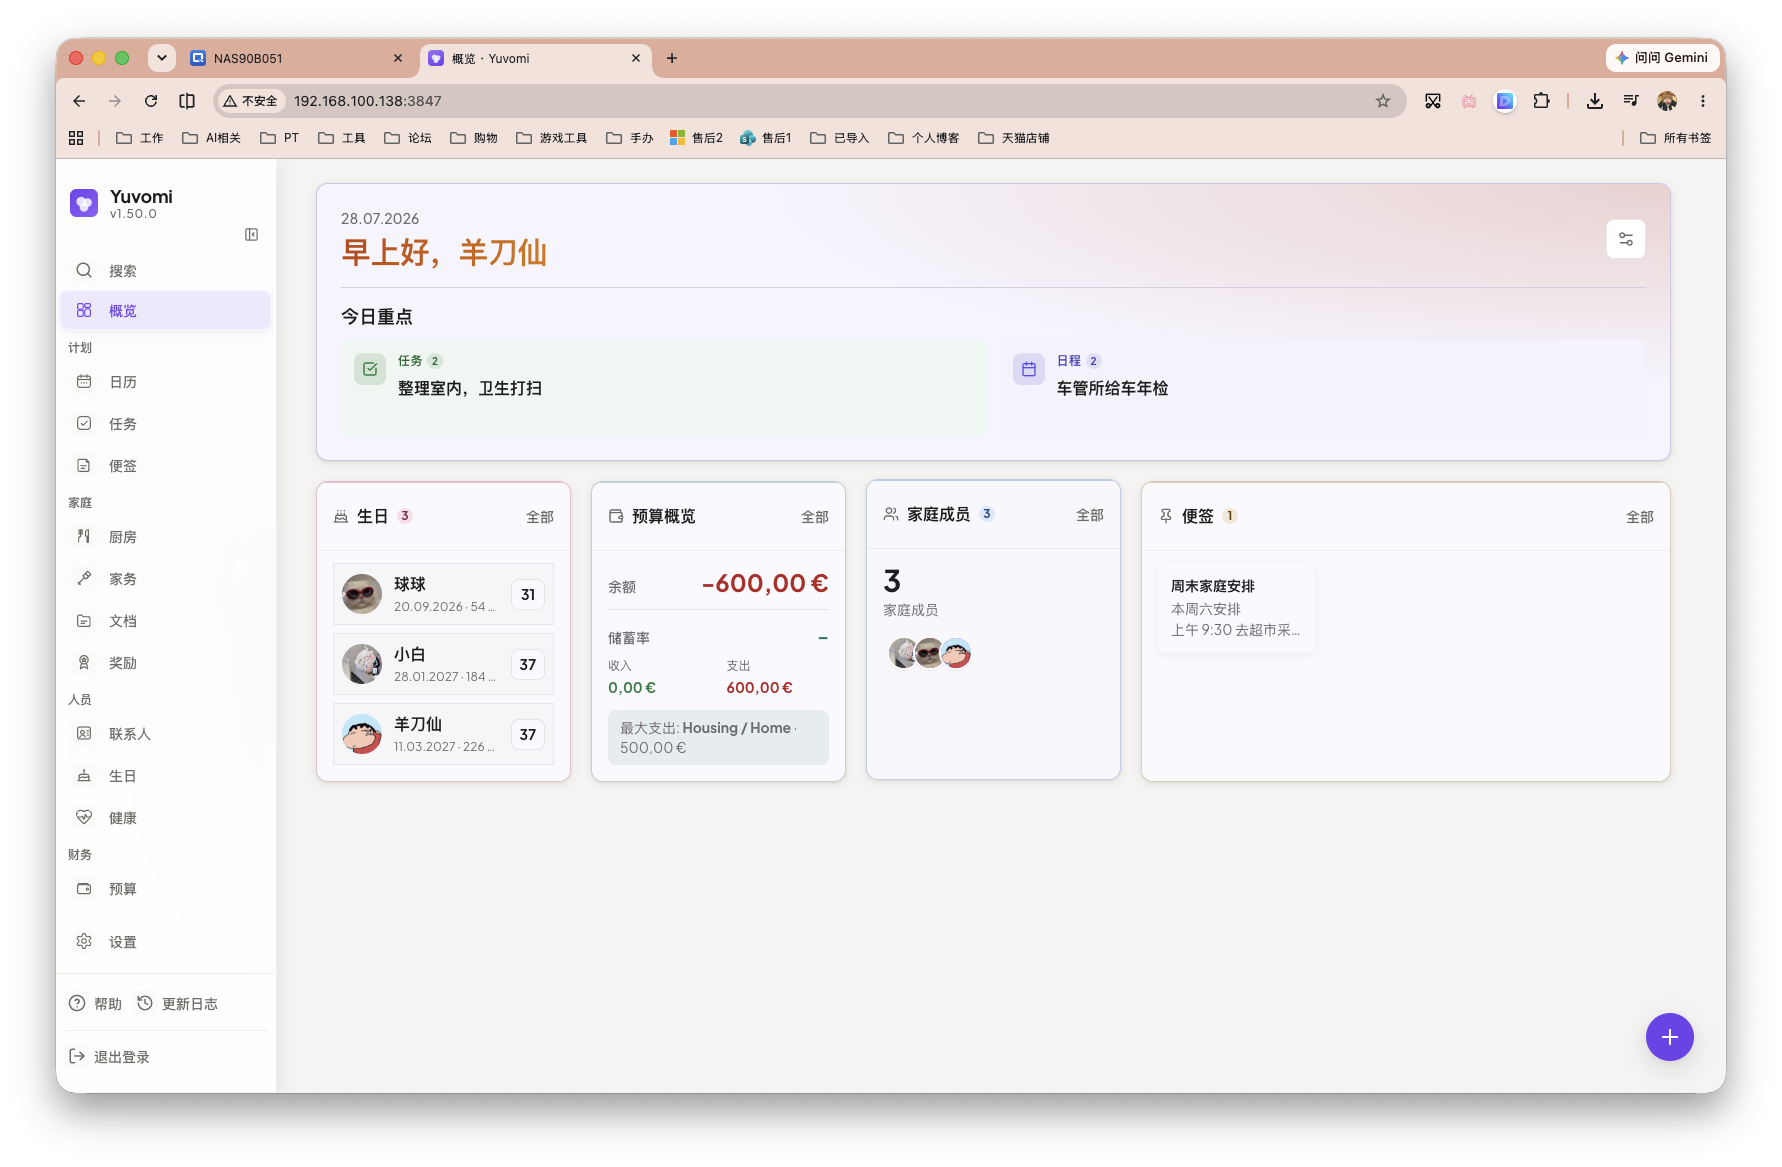Viewport: 1782px width, 1167px height.
Task: Toggle browser split view icon
Action: coord(187,101)
